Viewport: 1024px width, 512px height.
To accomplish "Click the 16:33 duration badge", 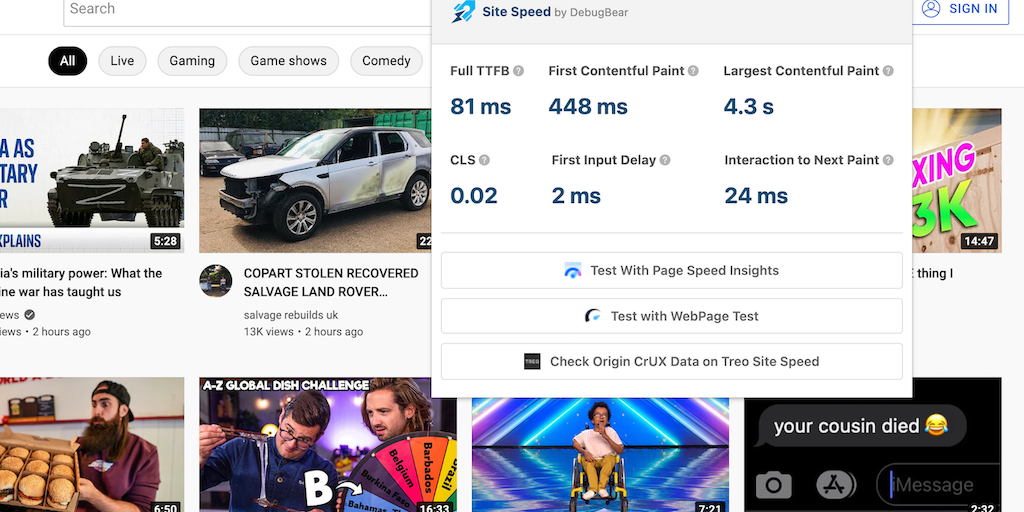I will (x=434, y=507).
